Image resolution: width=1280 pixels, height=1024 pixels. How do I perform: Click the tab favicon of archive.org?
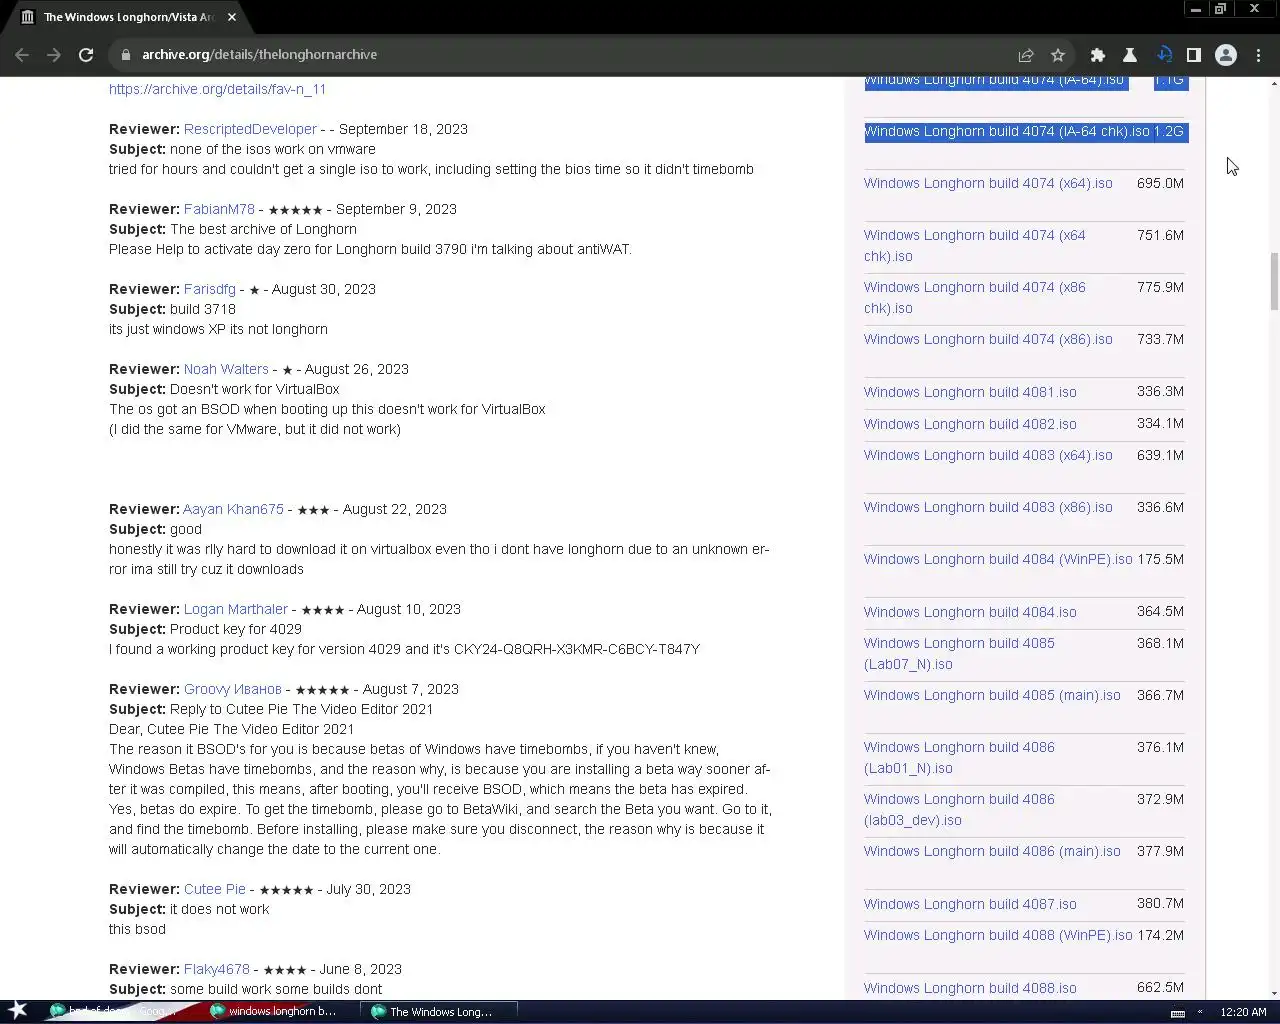[27, 17]
